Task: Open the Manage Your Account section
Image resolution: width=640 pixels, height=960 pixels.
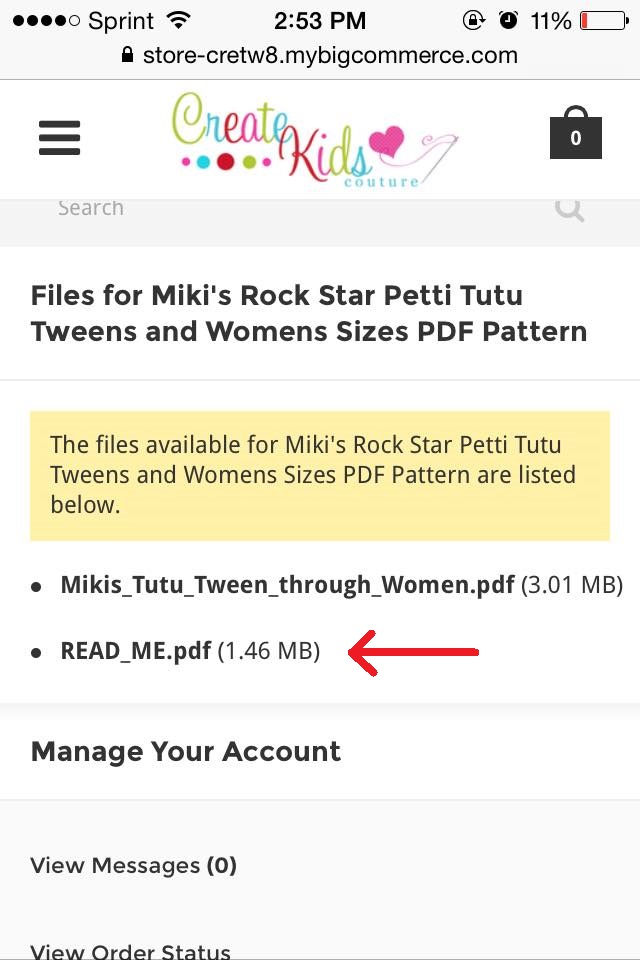Action: click(185, 751)
